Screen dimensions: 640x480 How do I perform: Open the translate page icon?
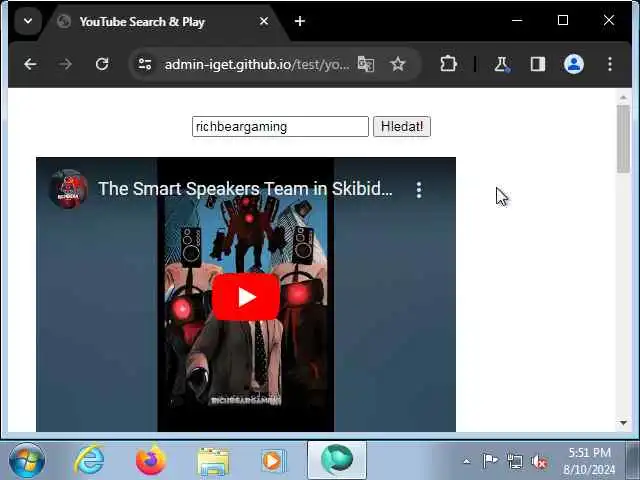(x=366, y=64)
